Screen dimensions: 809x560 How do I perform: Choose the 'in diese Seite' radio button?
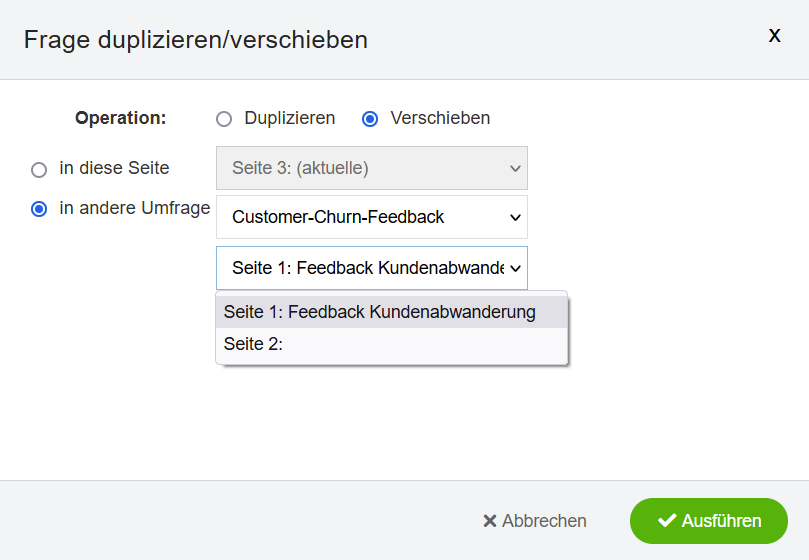[x=39, y=169]
